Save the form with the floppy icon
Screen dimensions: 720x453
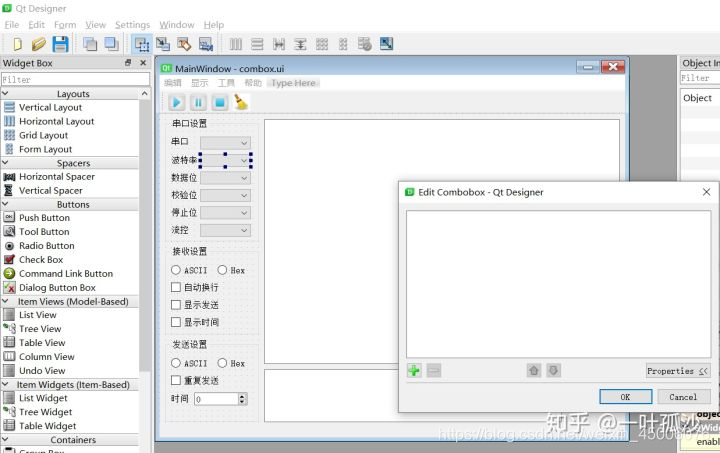tap(61, 44)
